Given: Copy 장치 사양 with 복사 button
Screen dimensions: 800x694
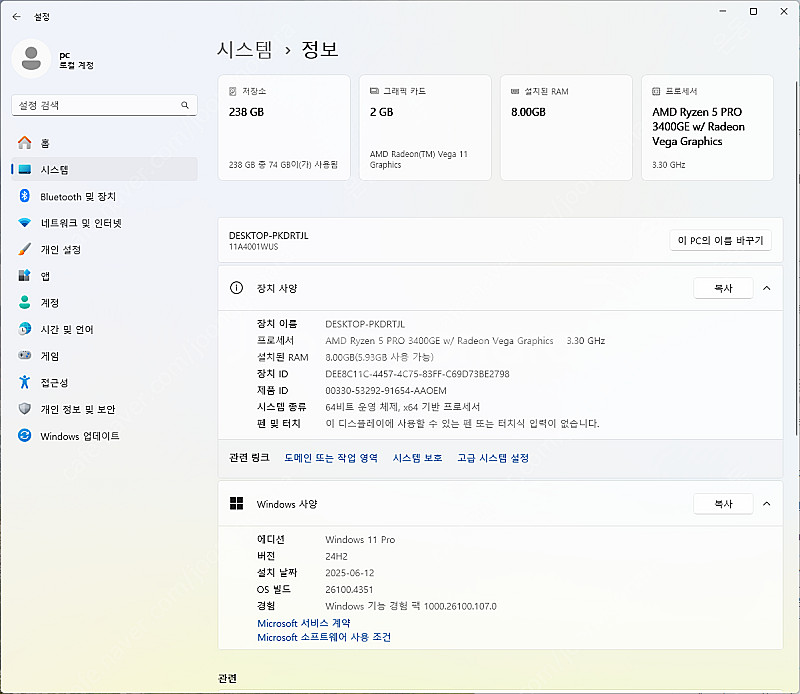Looking at the screenshot, I should point(723,288).
